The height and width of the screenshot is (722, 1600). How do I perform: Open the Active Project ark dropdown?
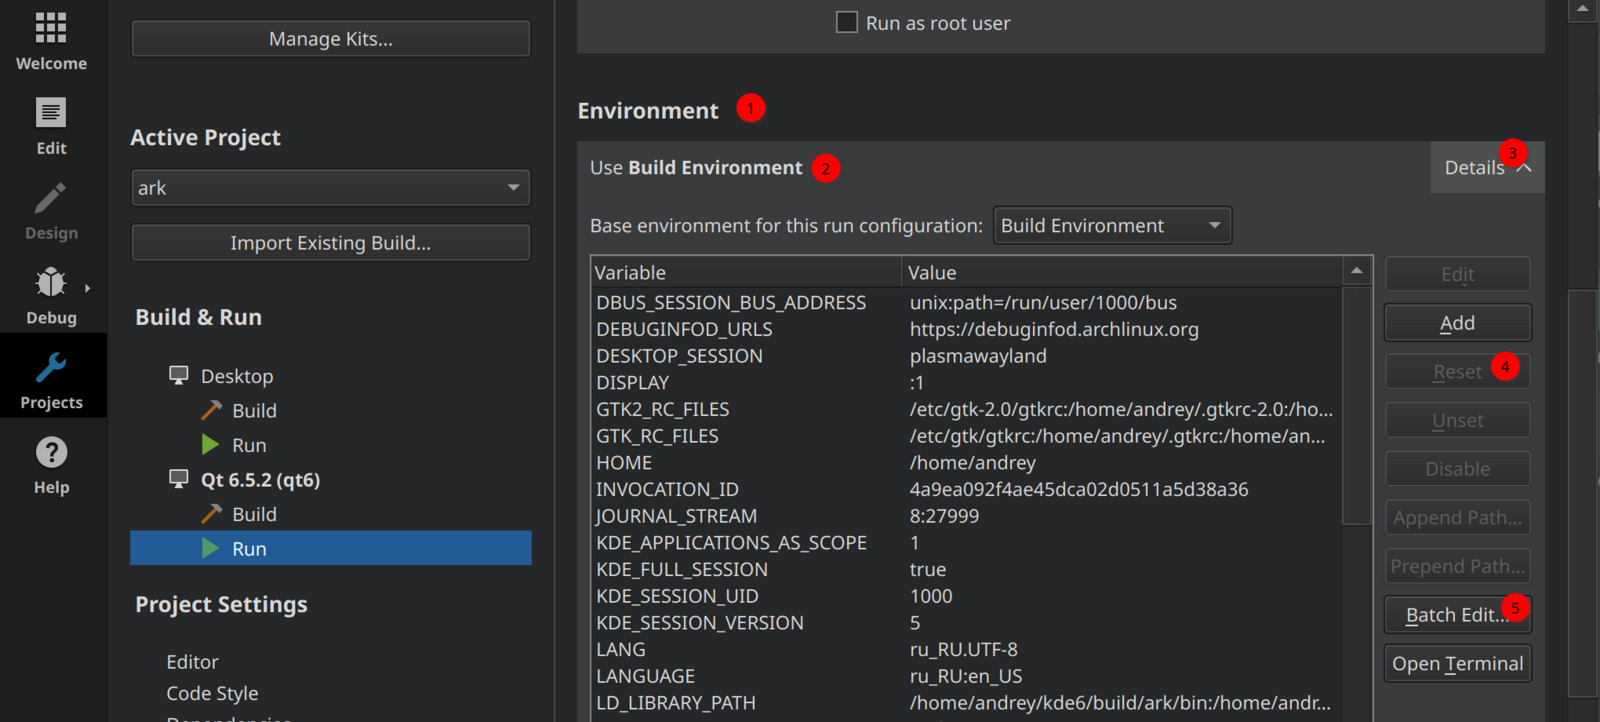coord(330,188)
